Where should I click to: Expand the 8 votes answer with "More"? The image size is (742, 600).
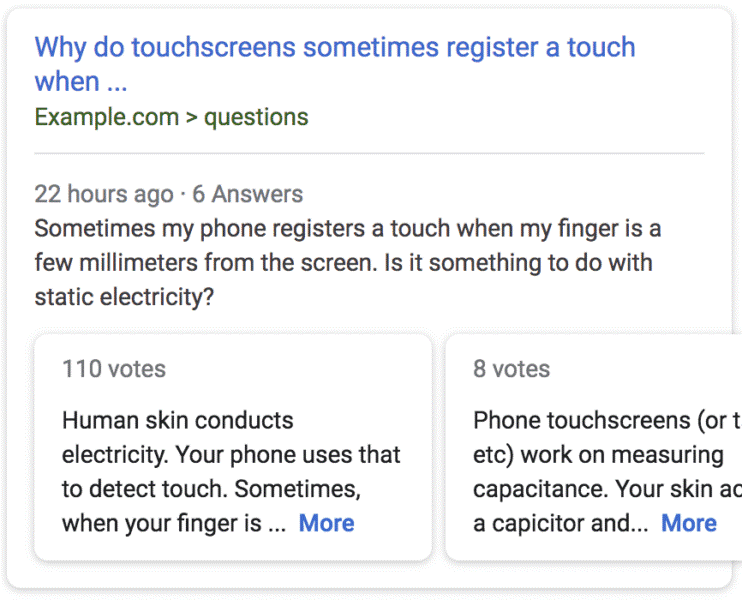click(689, 523)
